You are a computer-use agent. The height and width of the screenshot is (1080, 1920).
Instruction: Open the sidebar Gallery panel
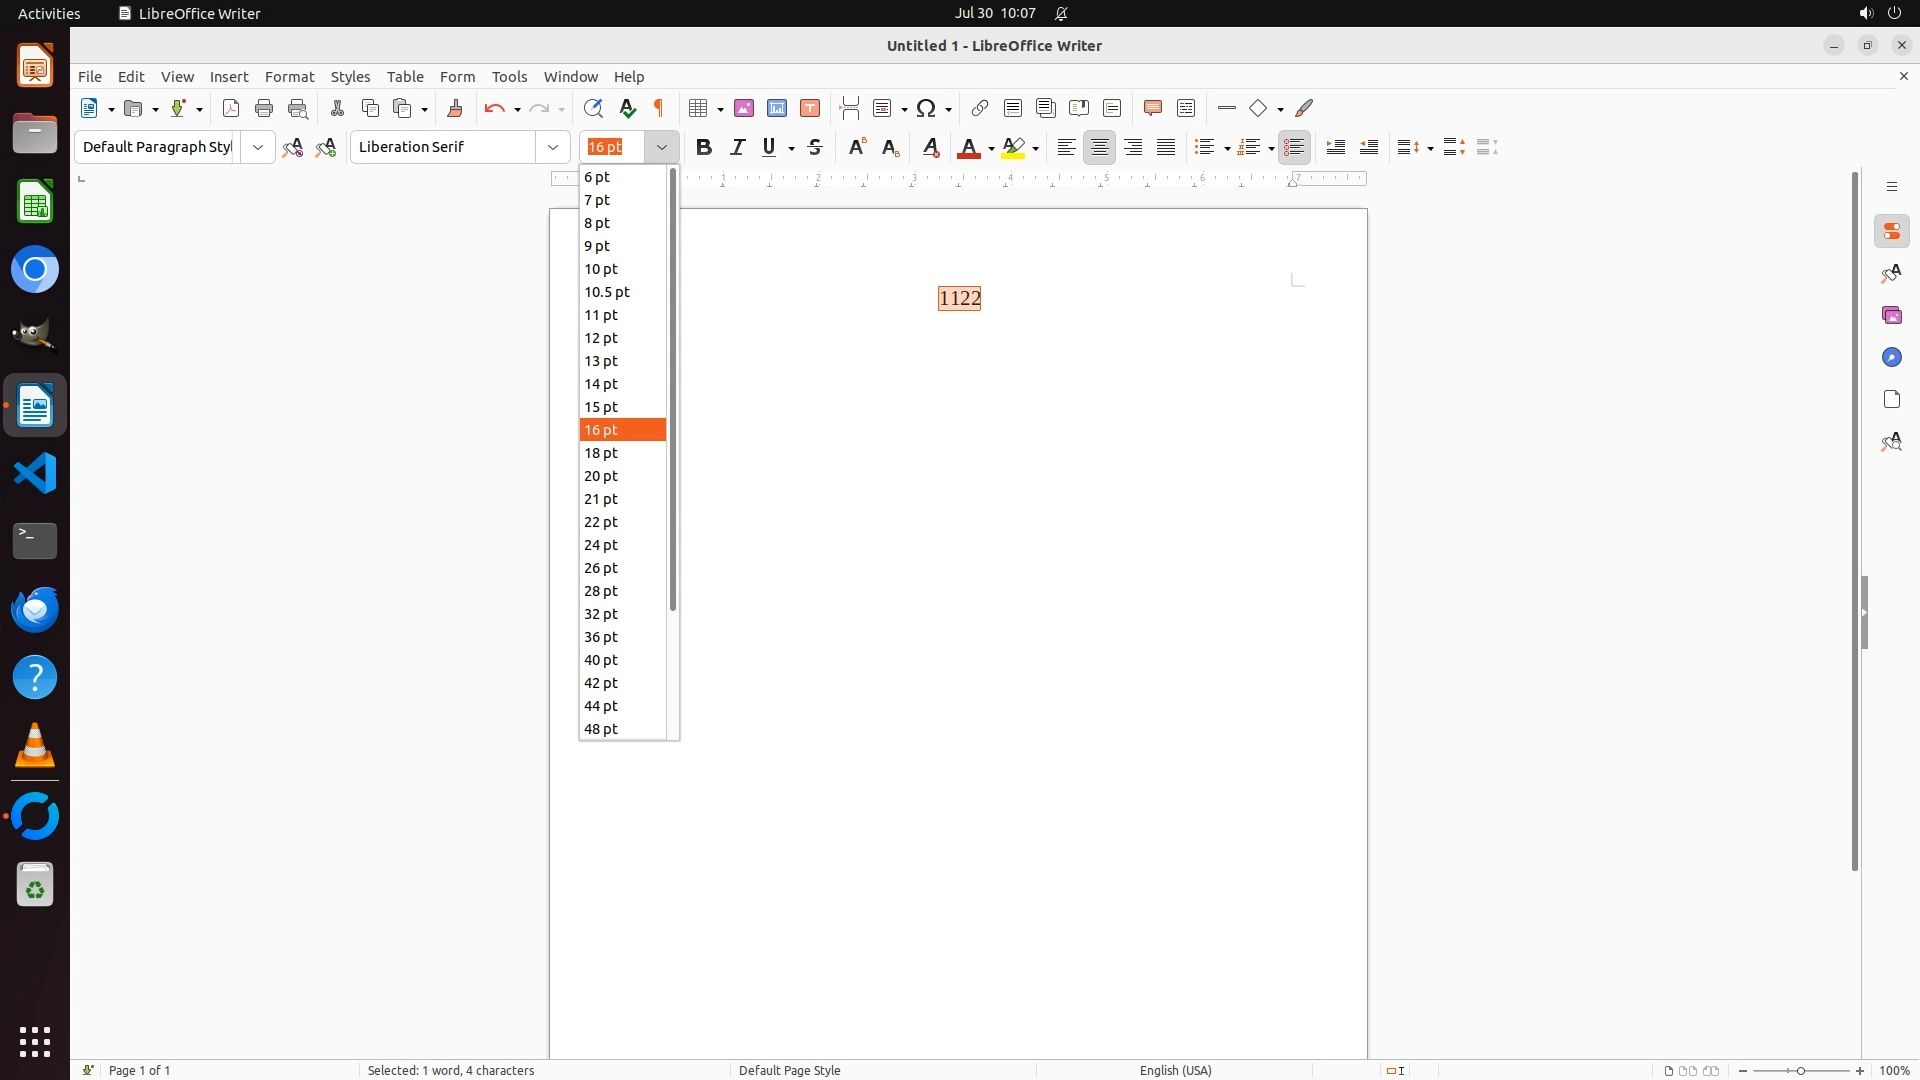(1892, 316)
